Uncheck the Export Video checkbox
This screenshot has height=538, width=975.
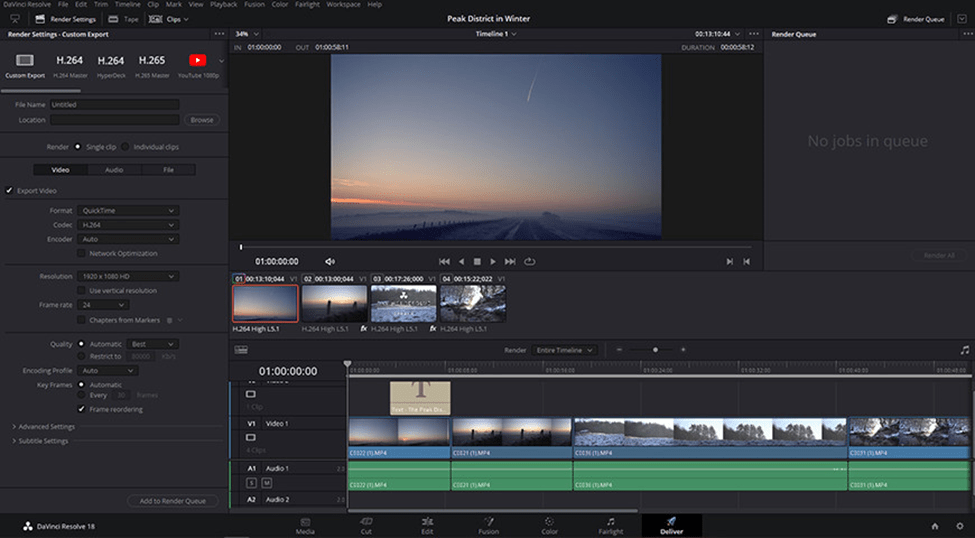pos(9,190)
